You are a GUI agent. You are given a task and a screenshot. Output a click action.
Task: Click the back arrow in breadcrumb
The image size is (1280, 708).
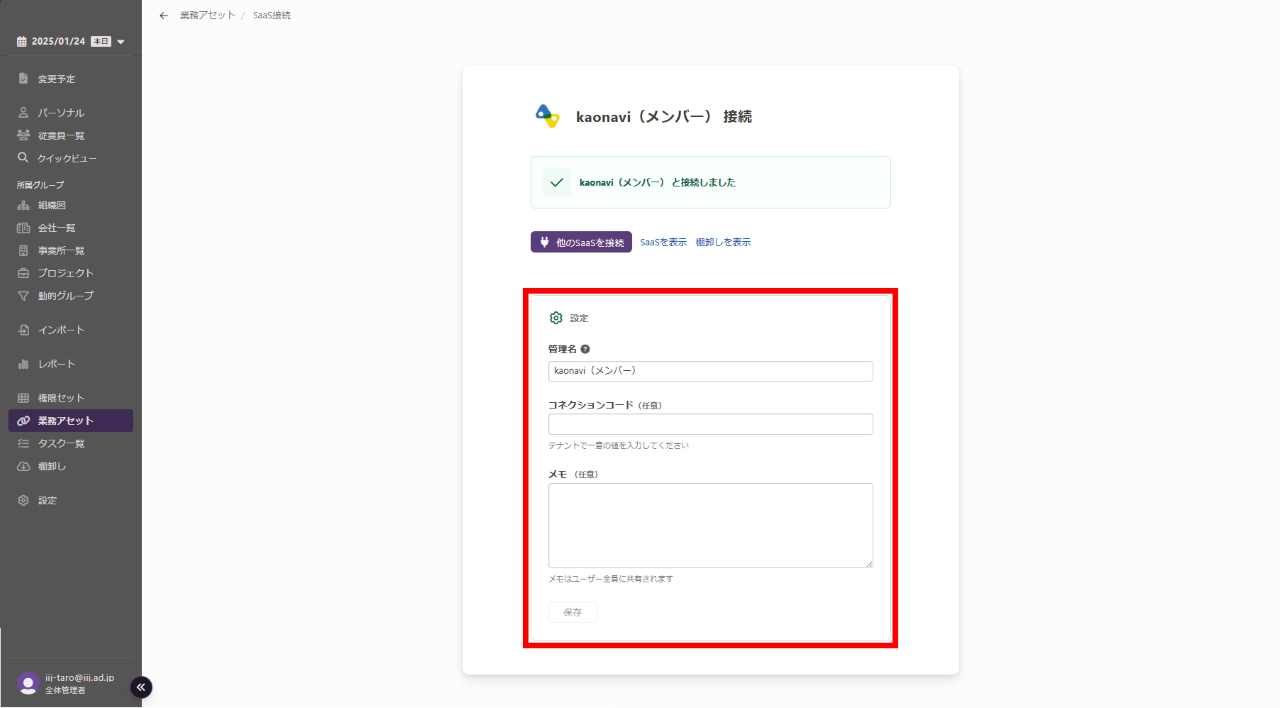coord(164,15)
